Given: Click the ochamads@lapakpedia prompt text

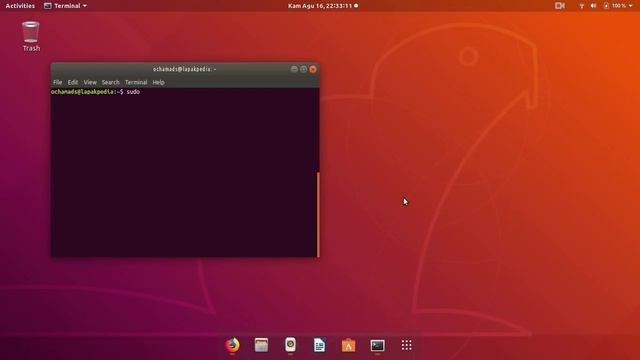Looking at the screenshot, I should (82, 92).
